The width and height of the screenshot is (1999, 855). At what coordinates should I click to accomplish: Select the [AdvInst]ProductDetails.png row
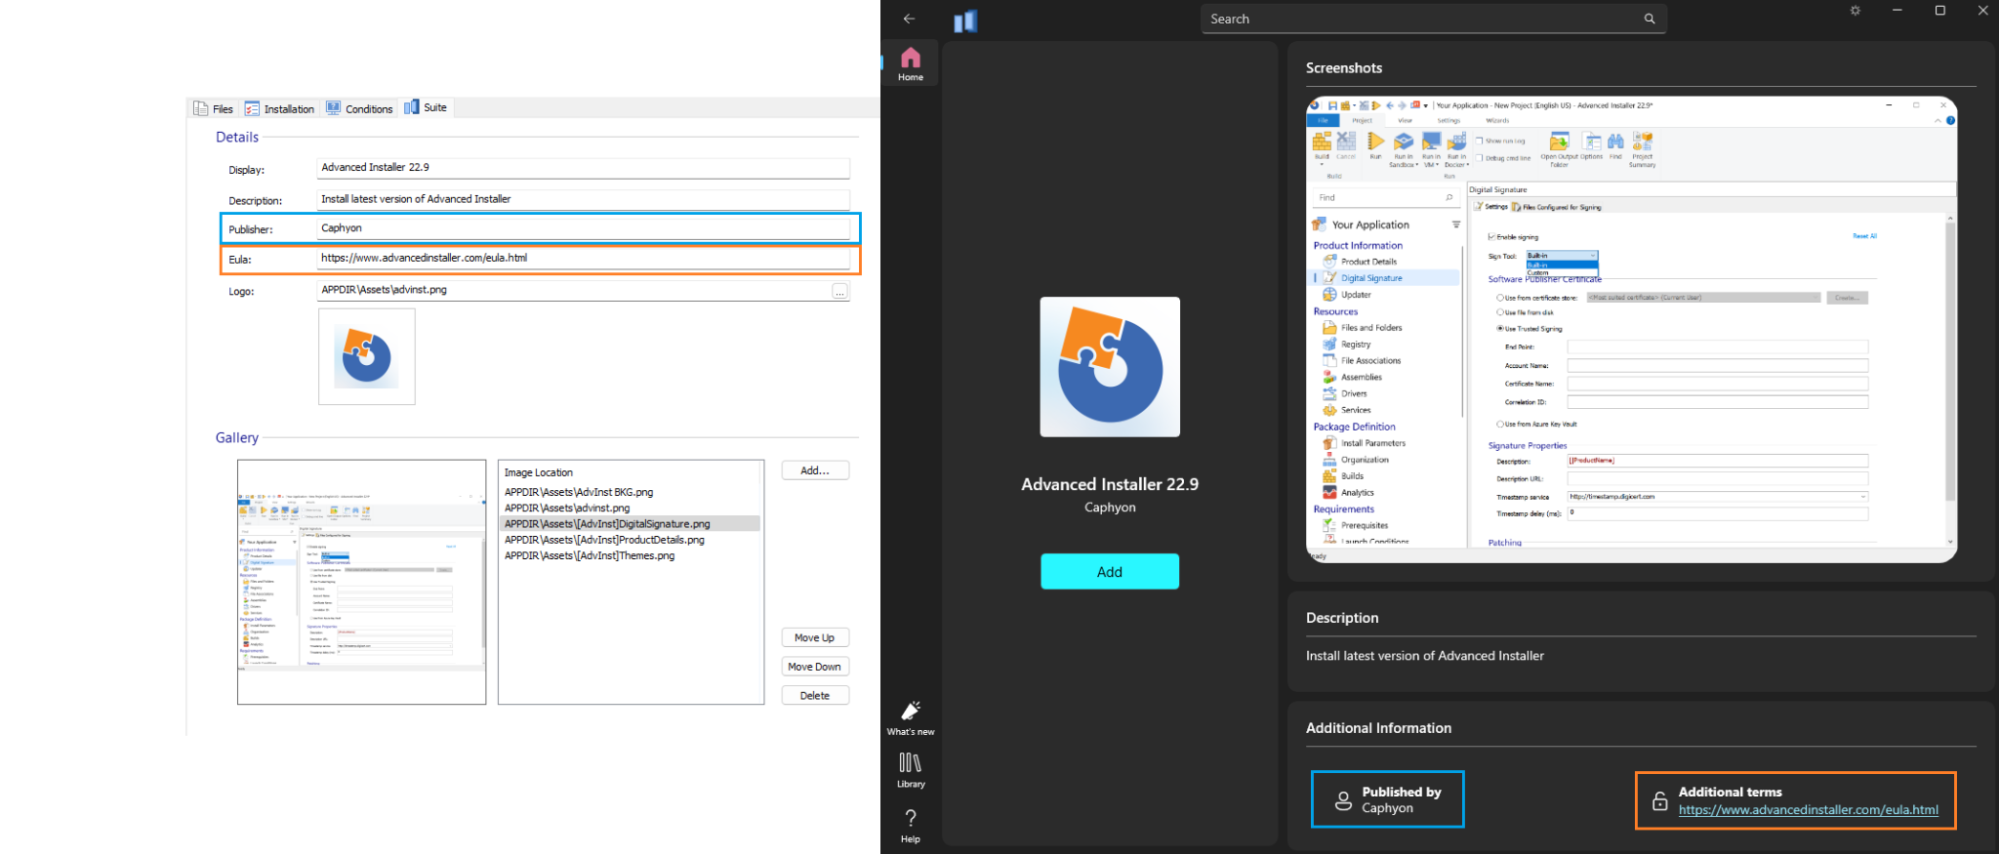pyautogui.click(x=629, y=540)
